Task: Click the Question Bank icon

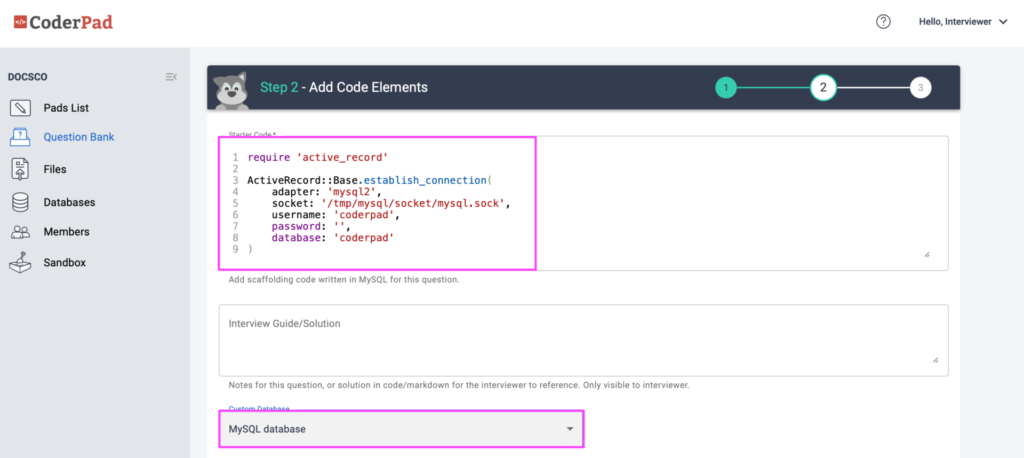Action: [x=21, y=137]
